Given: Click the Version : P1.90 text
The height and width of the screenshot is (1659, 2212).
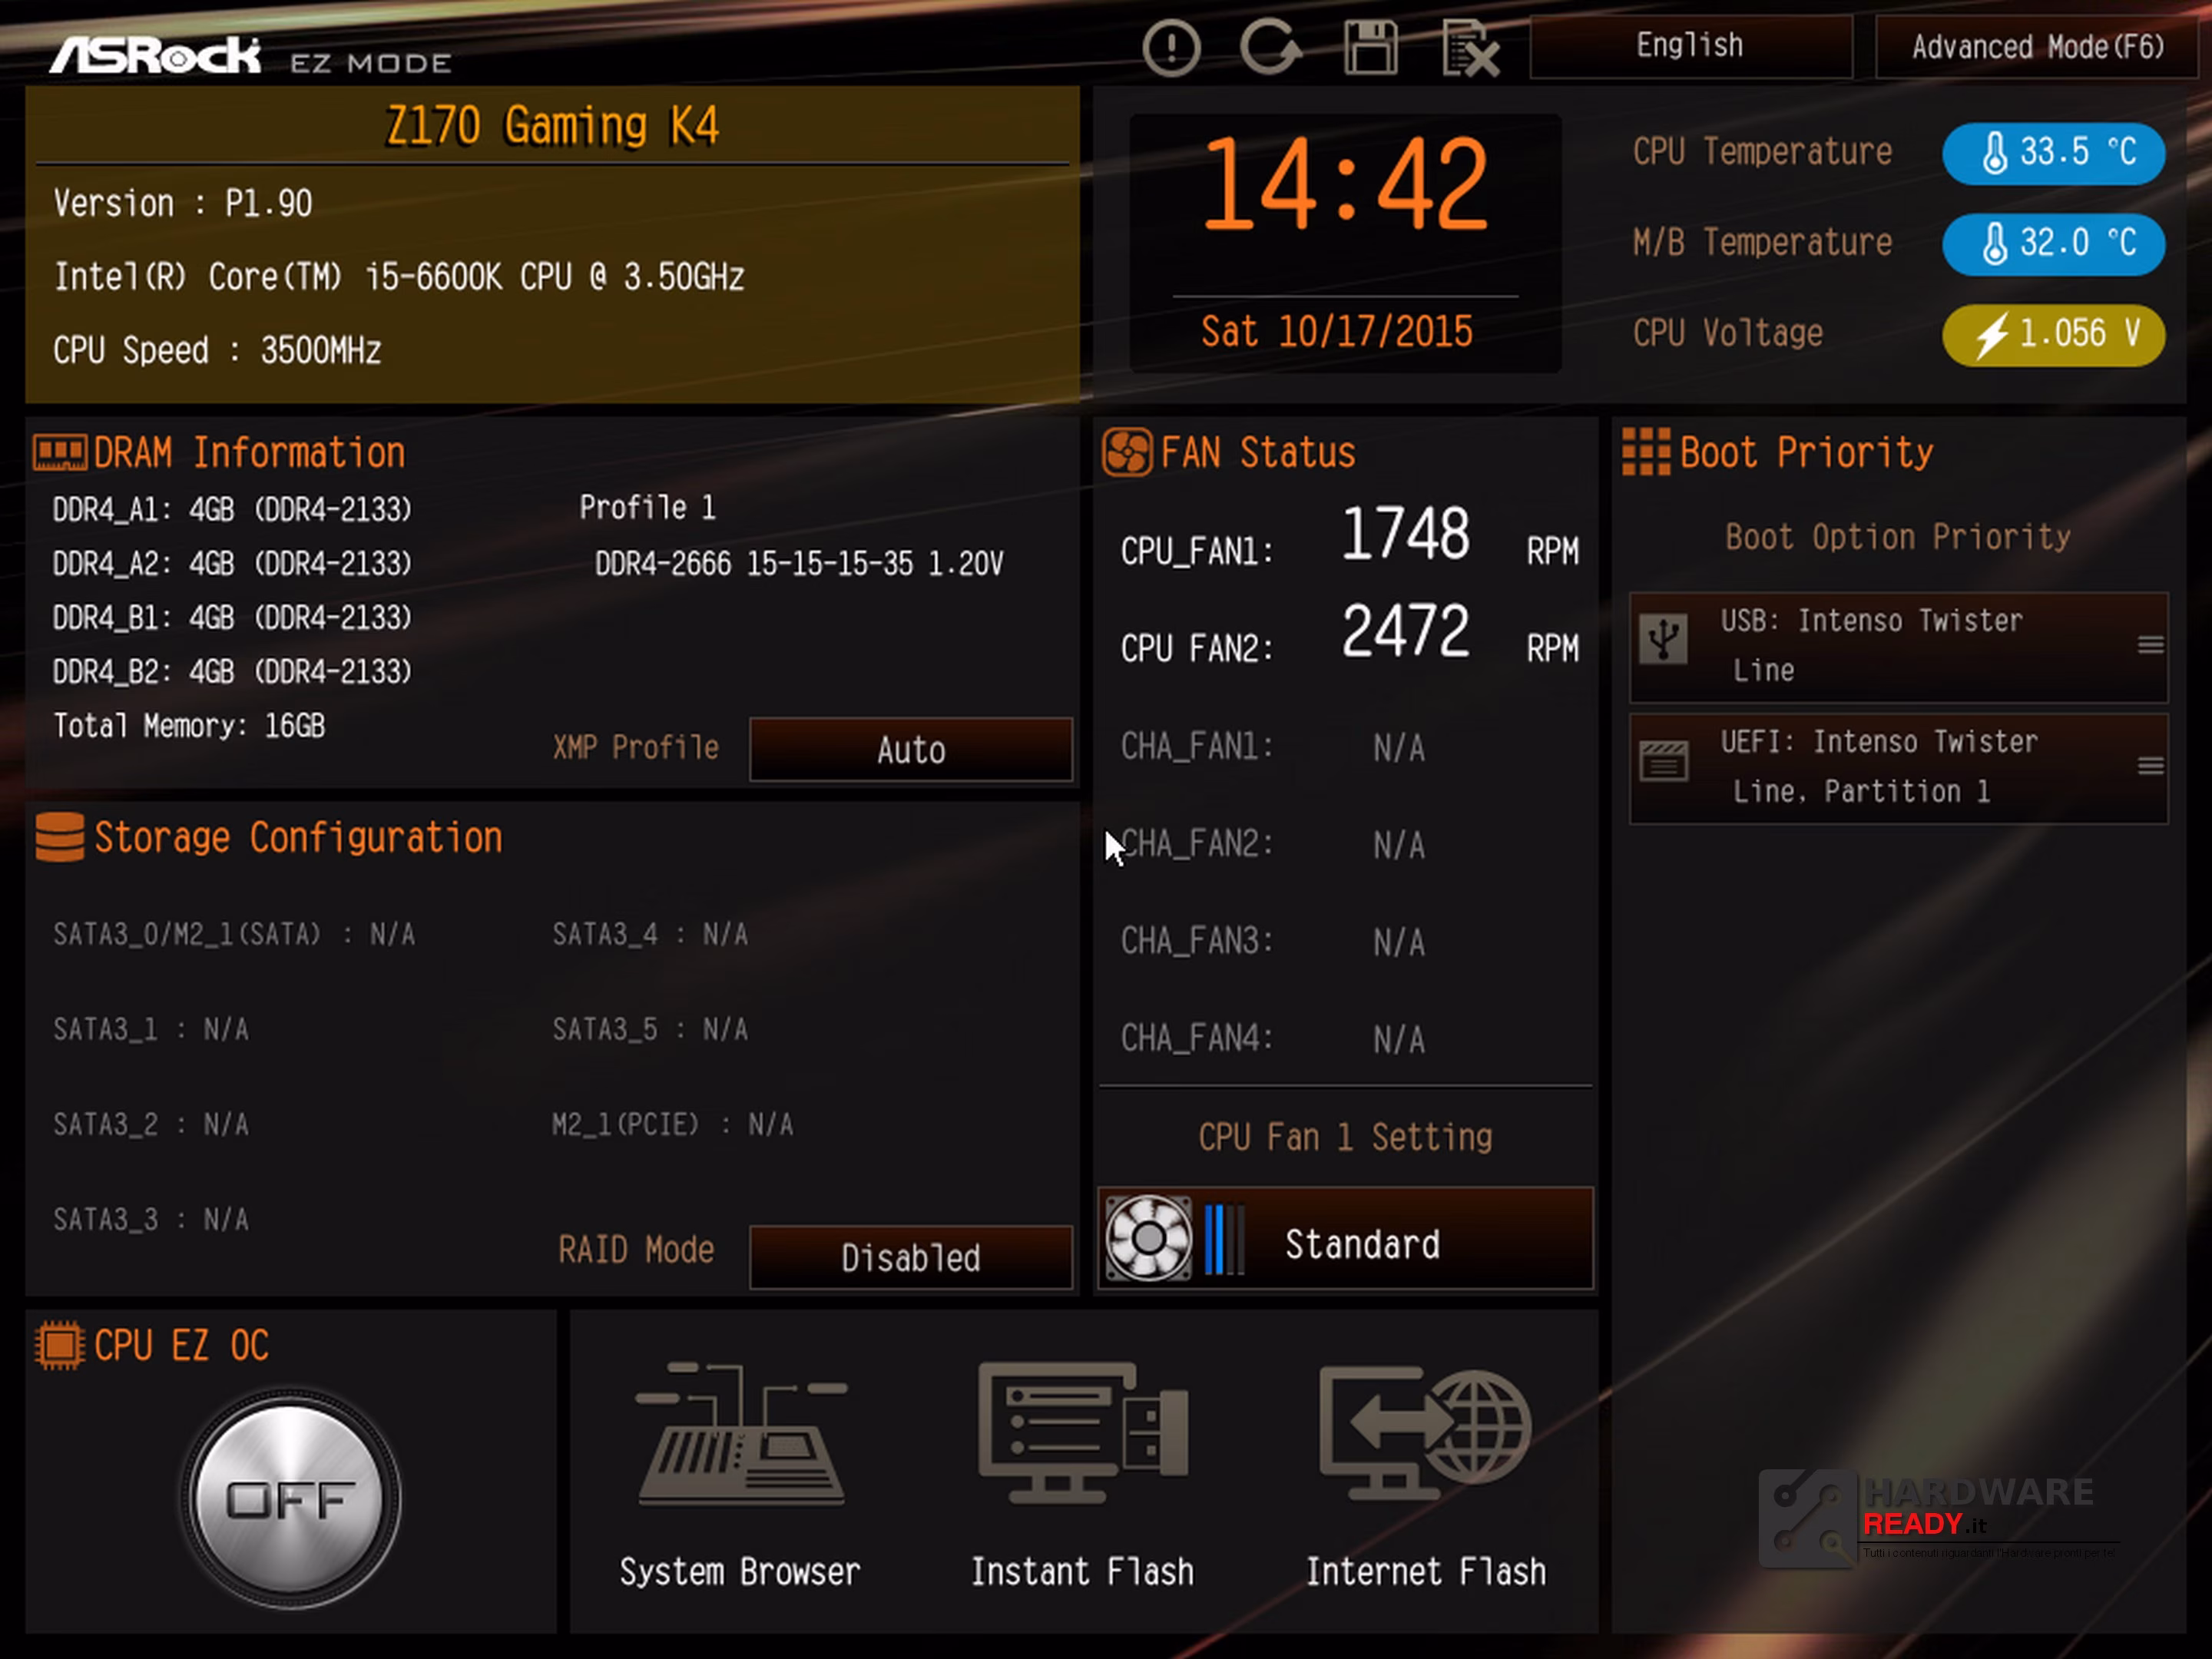Looking at the screenshot, I should coord(183,204).
